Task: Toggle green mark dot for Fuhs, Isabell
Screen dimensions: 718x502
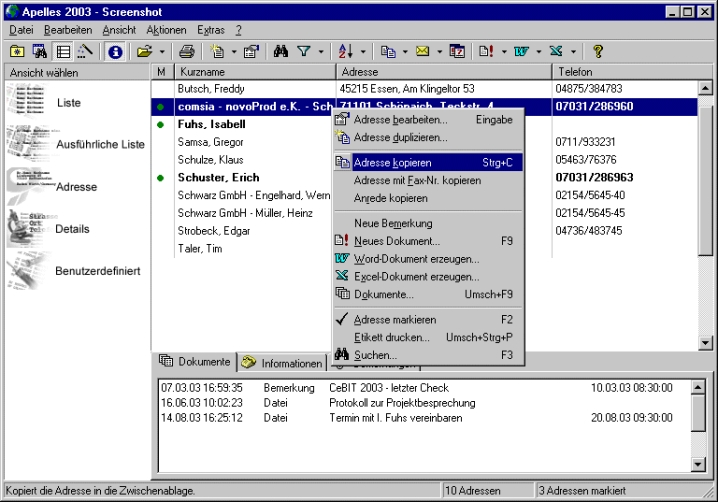Action: pos(161,124)
